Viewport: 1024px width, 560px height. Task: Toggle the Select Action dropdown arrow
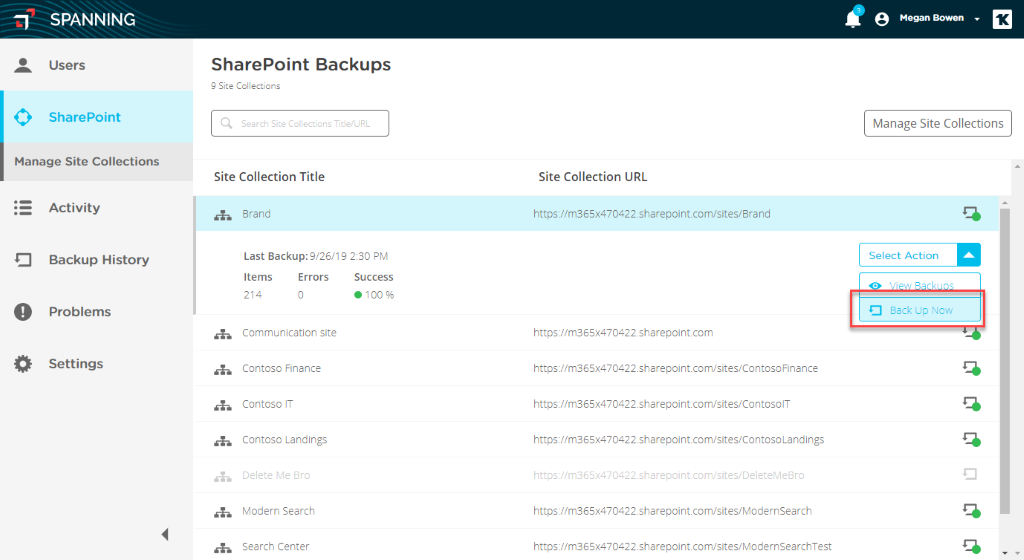tap(968, 255)
